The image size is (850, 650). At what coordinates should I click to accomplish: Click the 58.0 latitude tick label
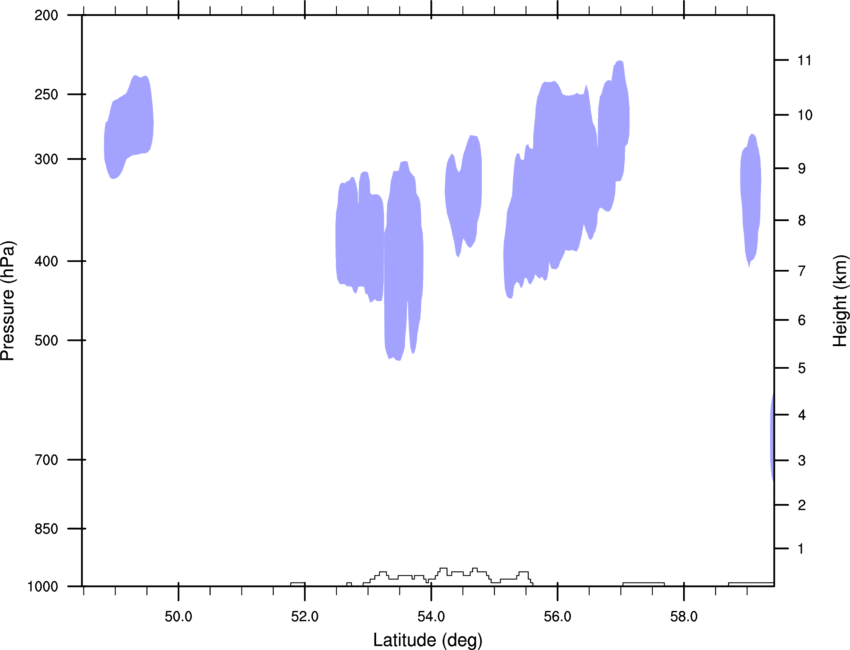684,617
